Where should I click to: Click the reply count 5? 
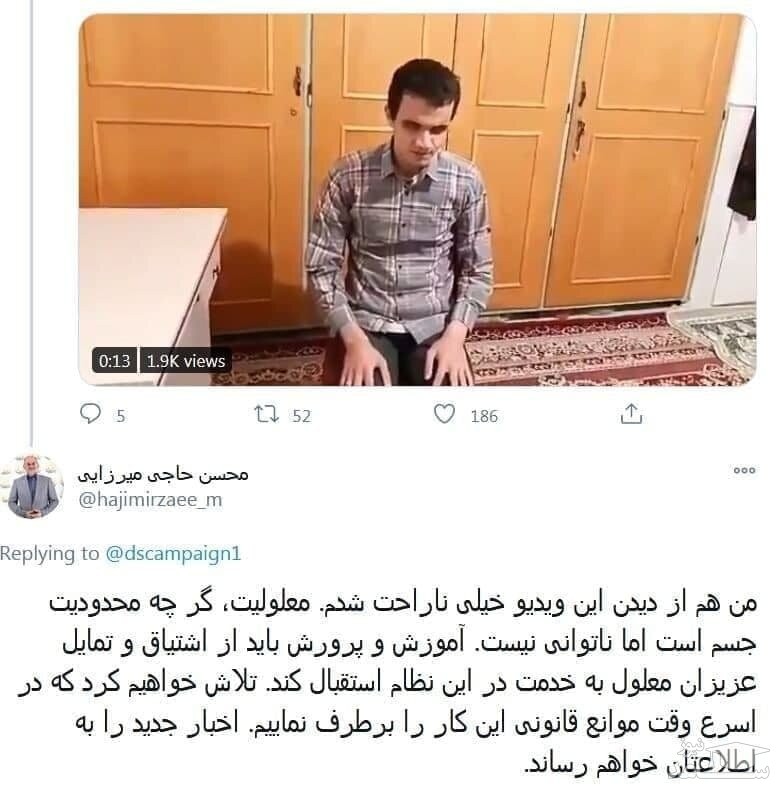(120, 416)
